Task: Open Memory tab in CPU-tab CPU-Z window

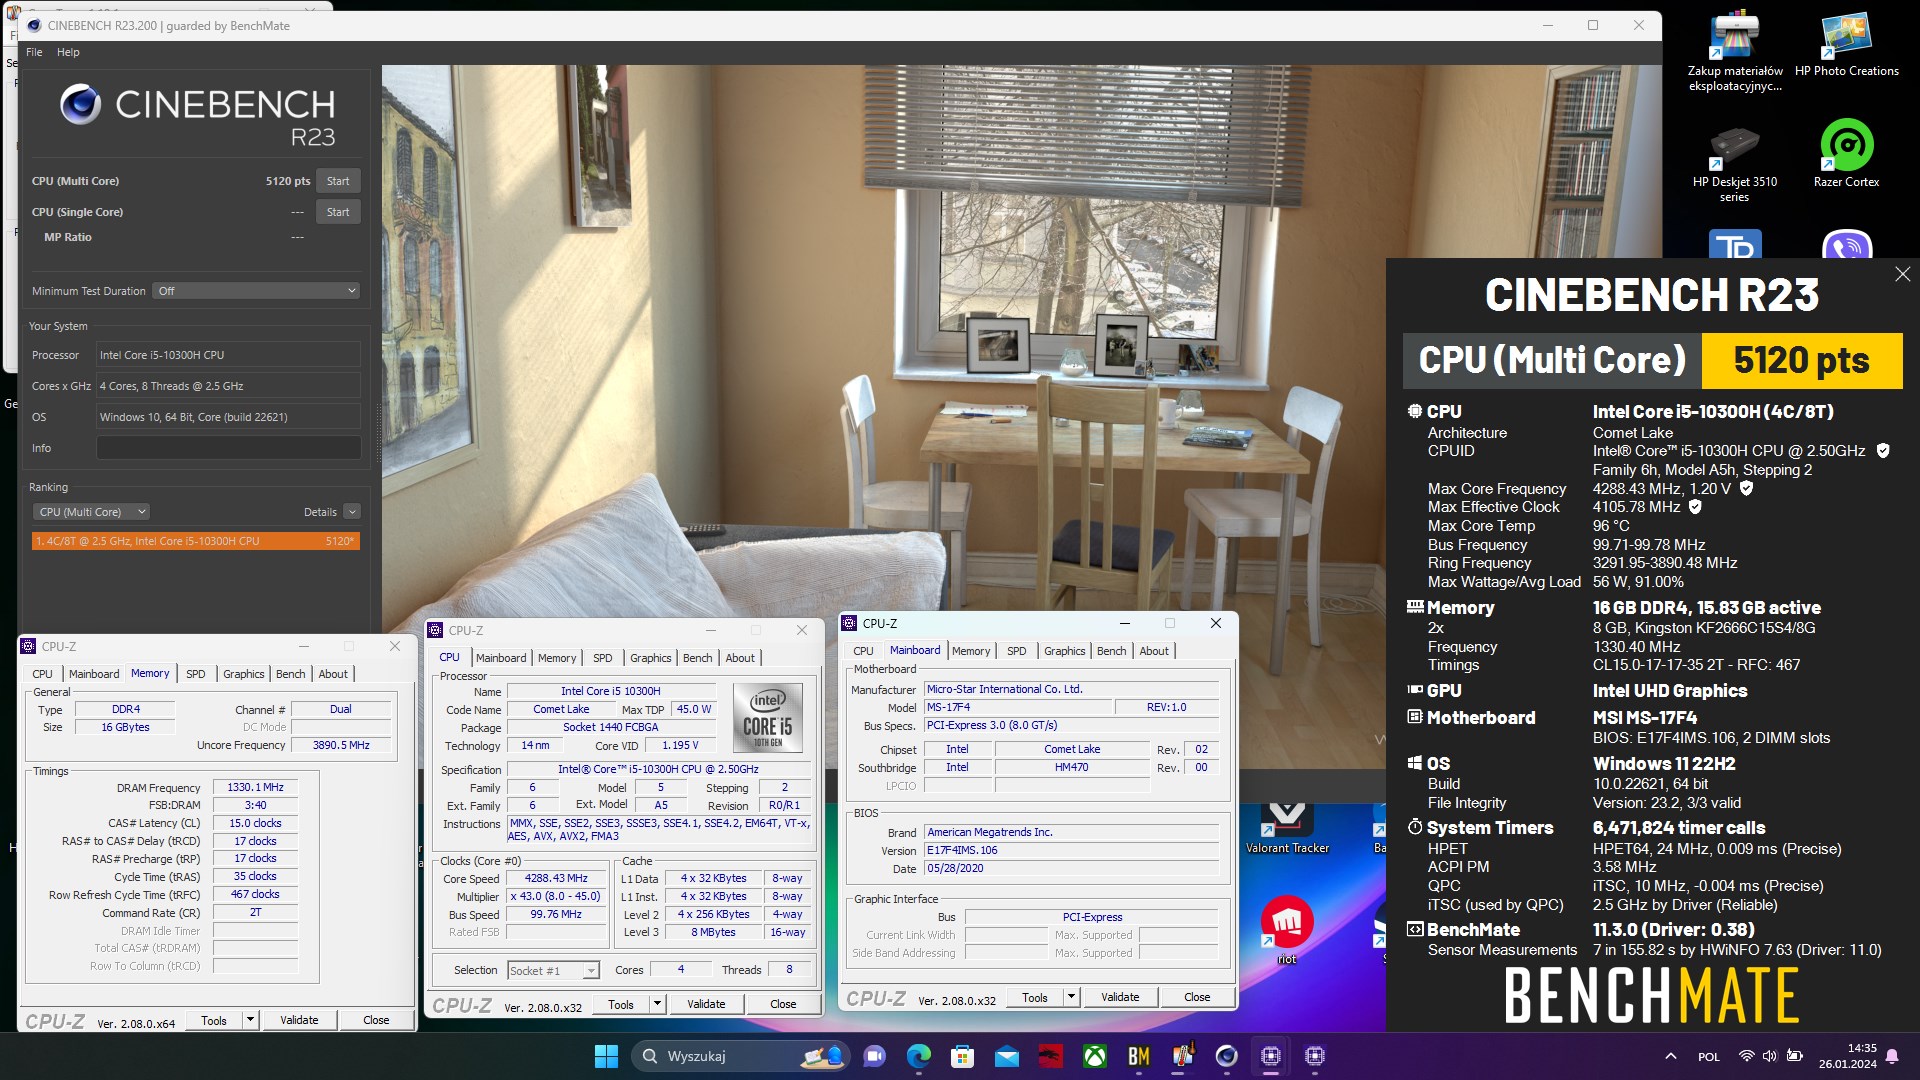Action: pos(557,658)
